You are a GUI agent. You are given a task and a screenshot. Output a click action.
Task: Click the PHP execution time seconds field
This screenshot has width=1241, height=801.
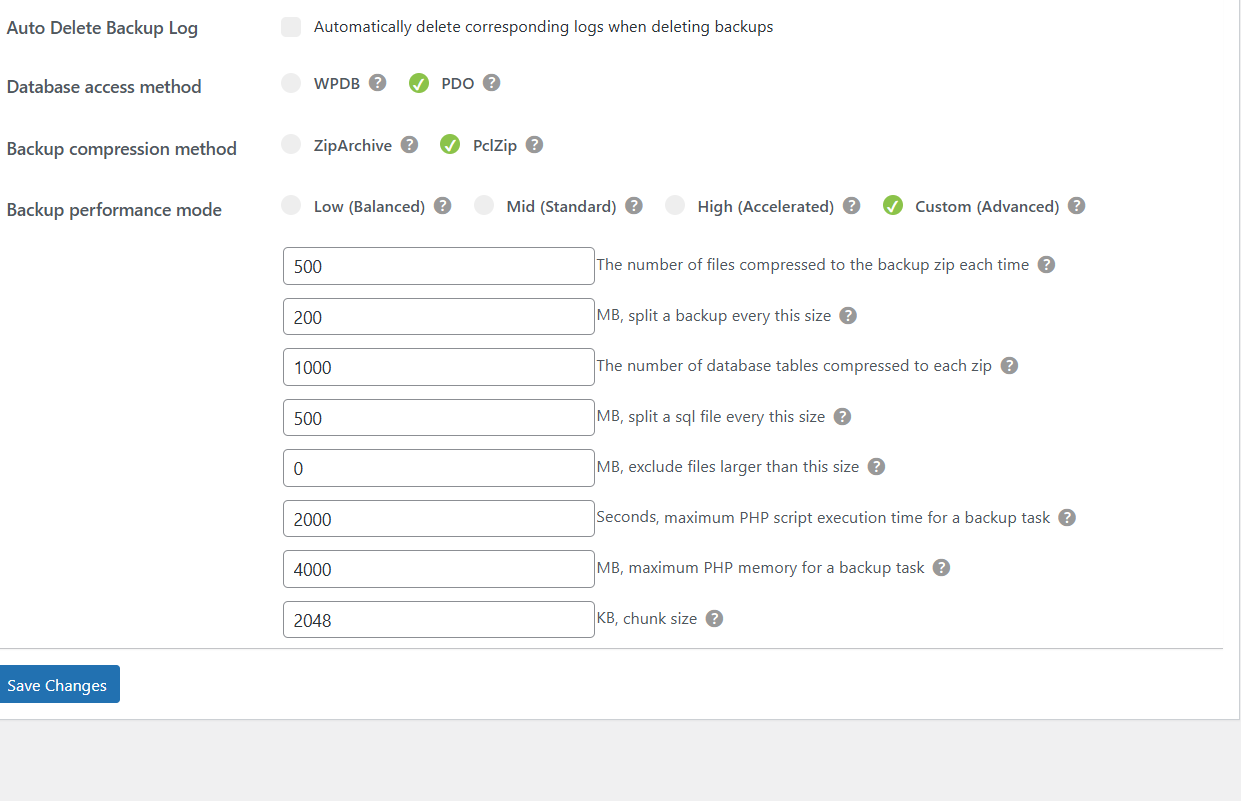tap(439, 519)
